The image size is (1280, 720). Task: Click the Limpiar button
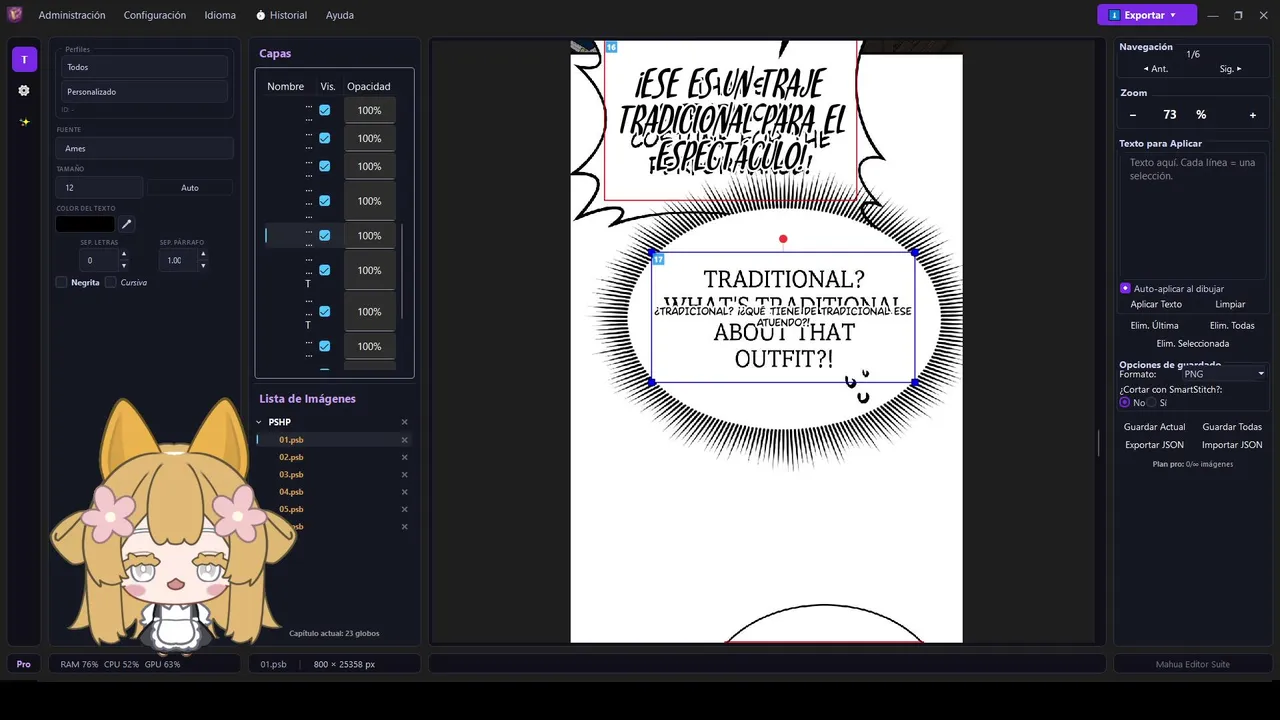[x=1230, y=304]
